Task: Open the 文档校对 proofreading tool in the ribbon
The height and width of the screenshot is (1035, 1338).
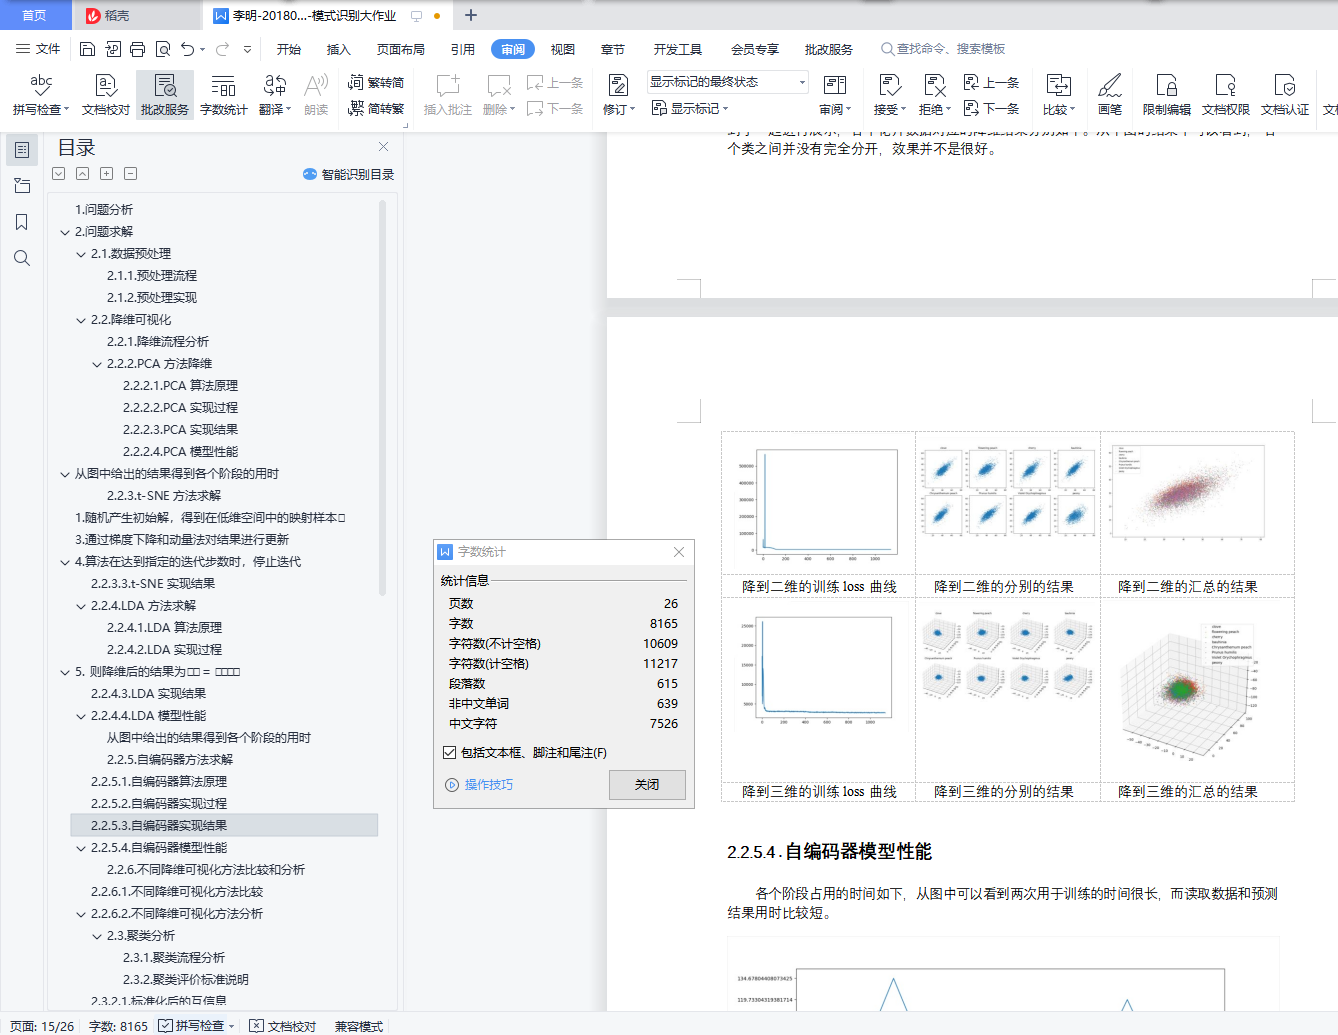Action: (x=106, y=95)
